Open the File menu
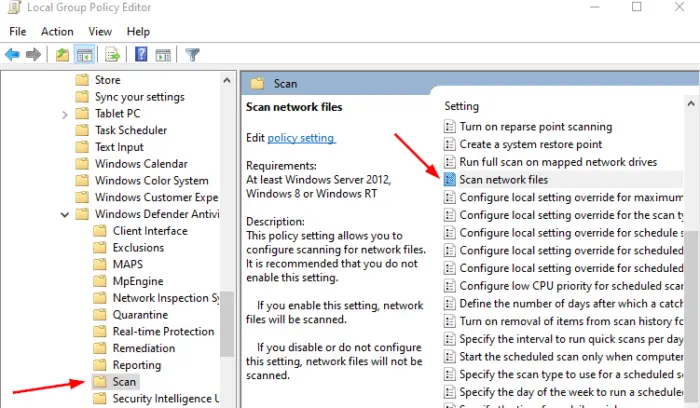Image resolution: width=700 pixels, height=408 pixels. pyautogui.click(x=17, y=31)
